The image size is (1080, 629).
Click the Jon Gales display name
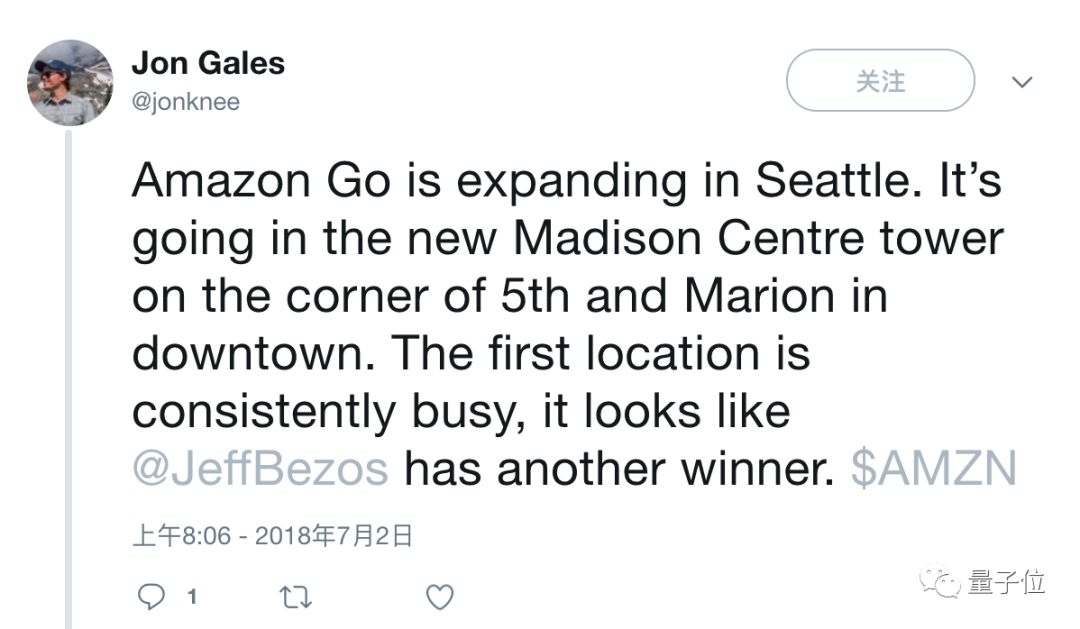coord(208,63)
